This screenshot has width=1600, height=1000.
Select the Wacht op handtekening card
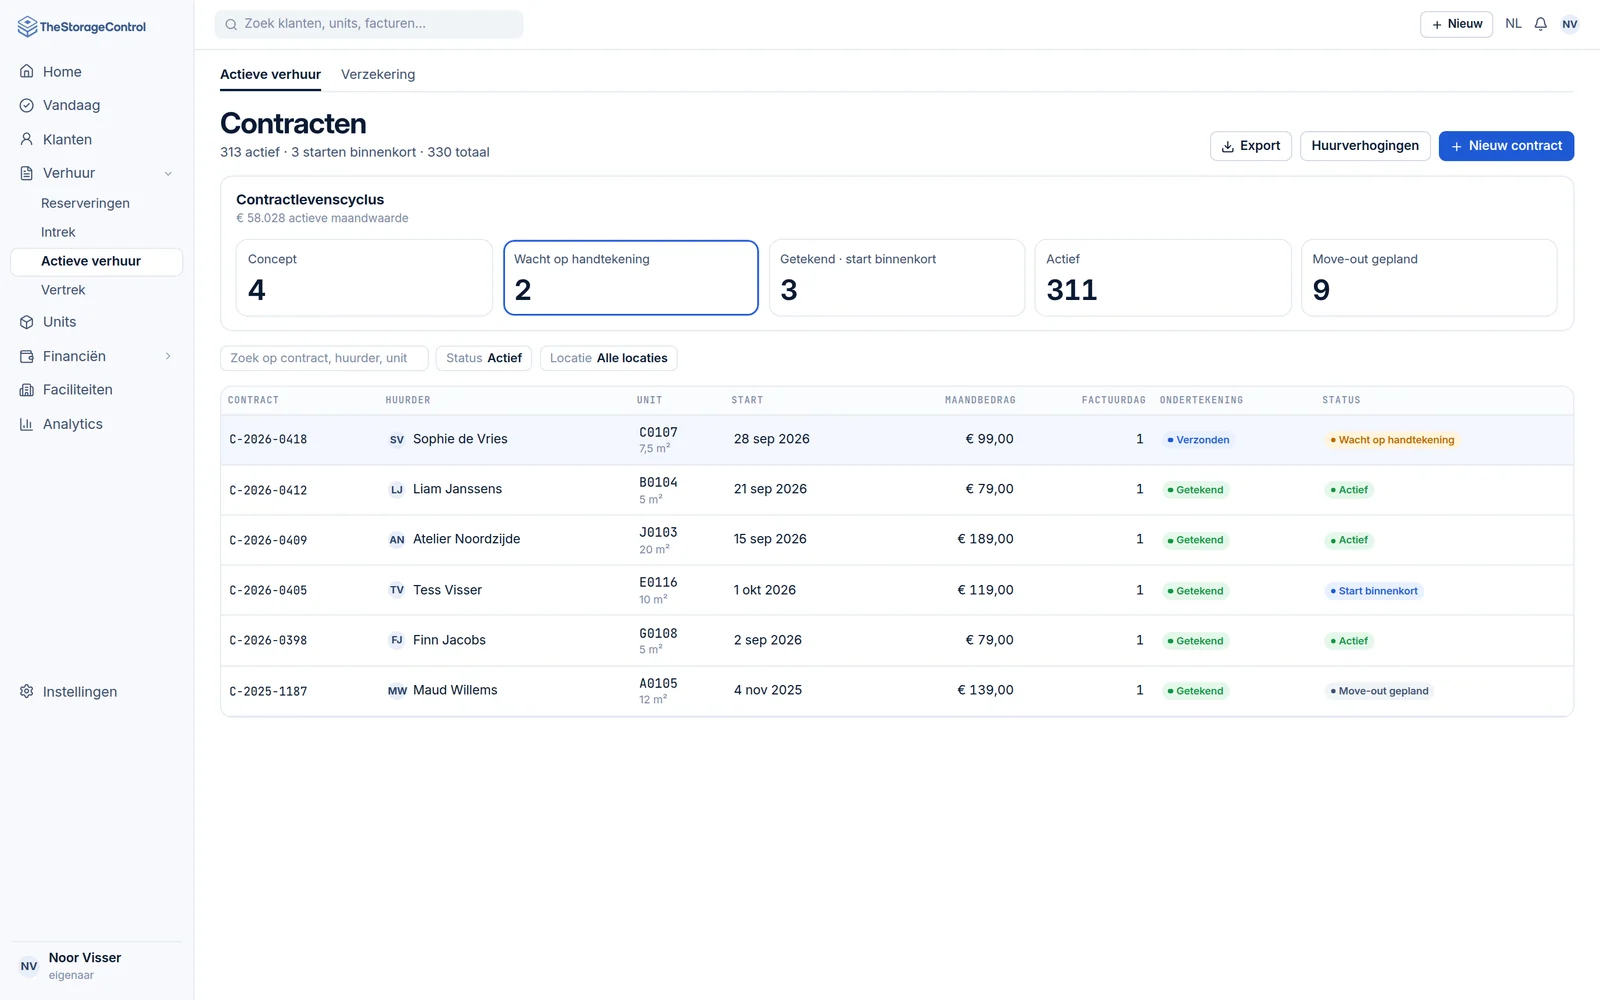click(x=631, y=278)
